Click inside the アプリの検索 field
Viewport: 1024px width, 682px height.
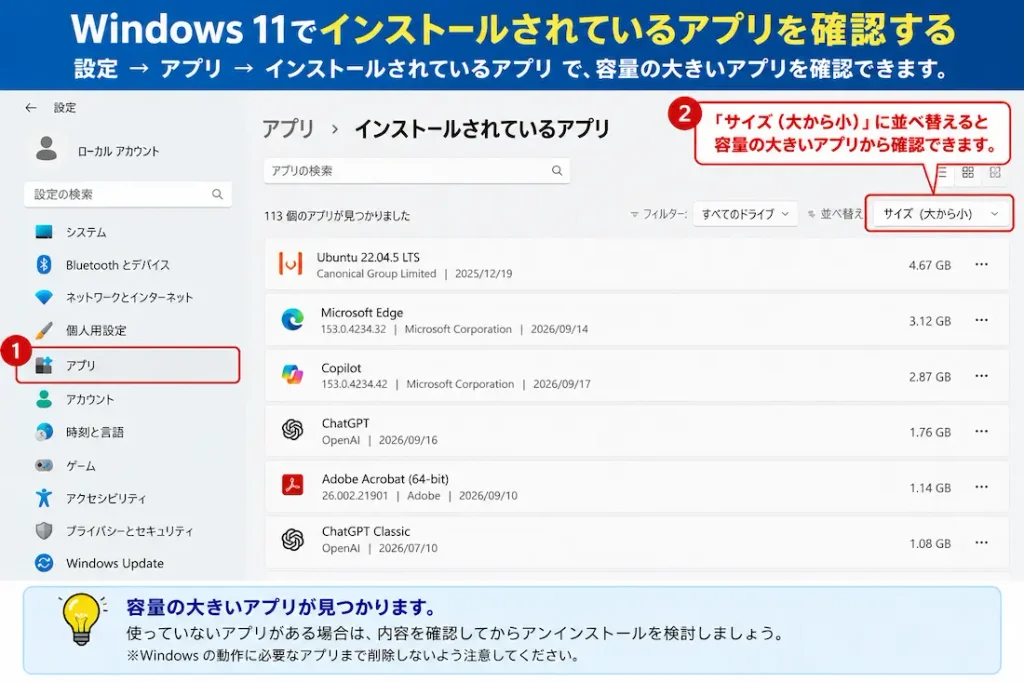(417, 170)
